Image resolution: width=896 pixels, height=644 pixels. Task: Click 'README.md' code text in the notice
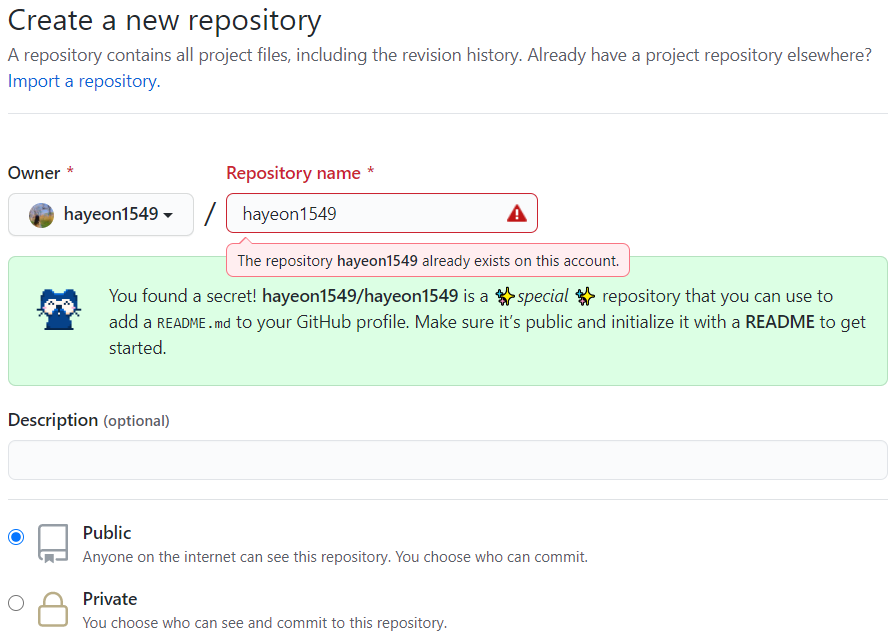tap(194, 323)
